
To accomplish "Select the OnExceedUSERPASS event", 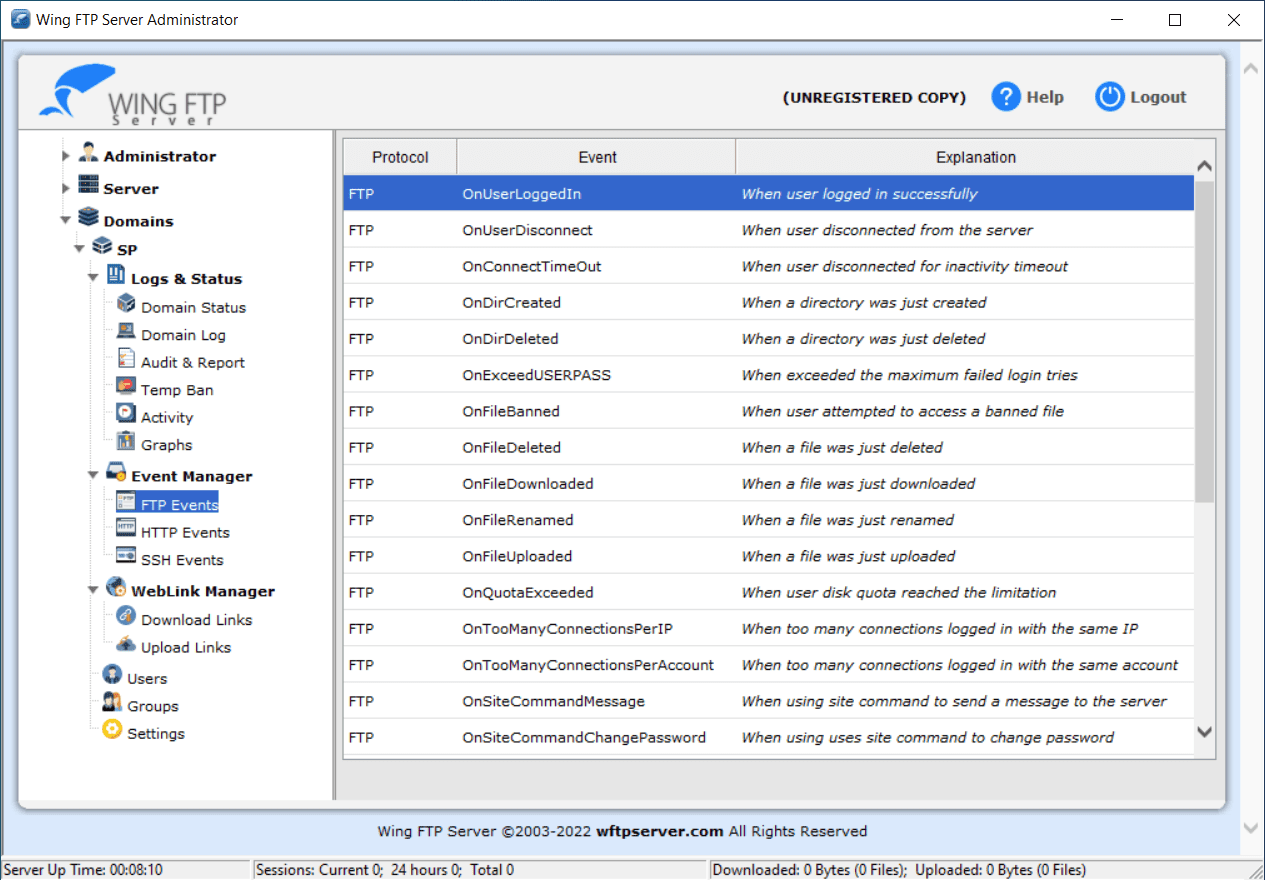I will (x=769, y=375).
